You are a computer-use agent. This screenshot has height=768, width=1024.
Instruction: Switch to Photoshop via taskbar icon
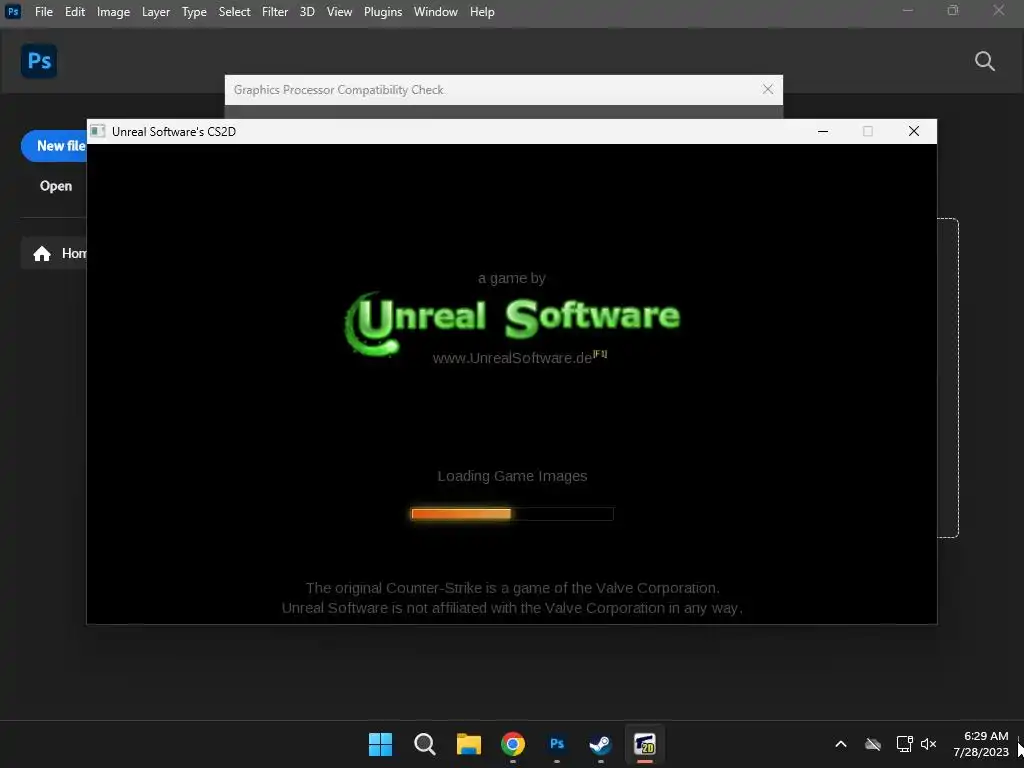click(x=556, y=744)
